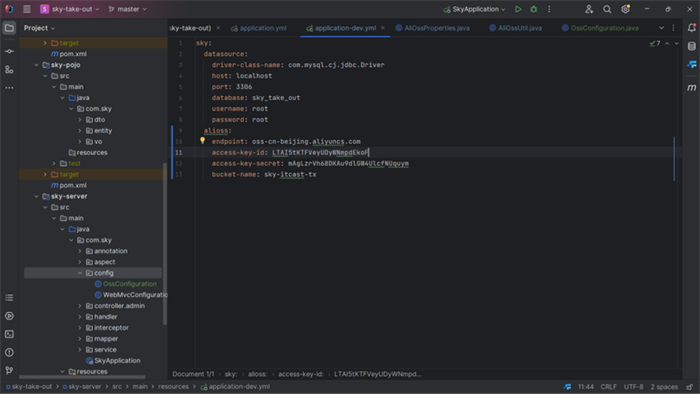Collapse the sky-server module

pyautogui.click(x=37, y=196)
